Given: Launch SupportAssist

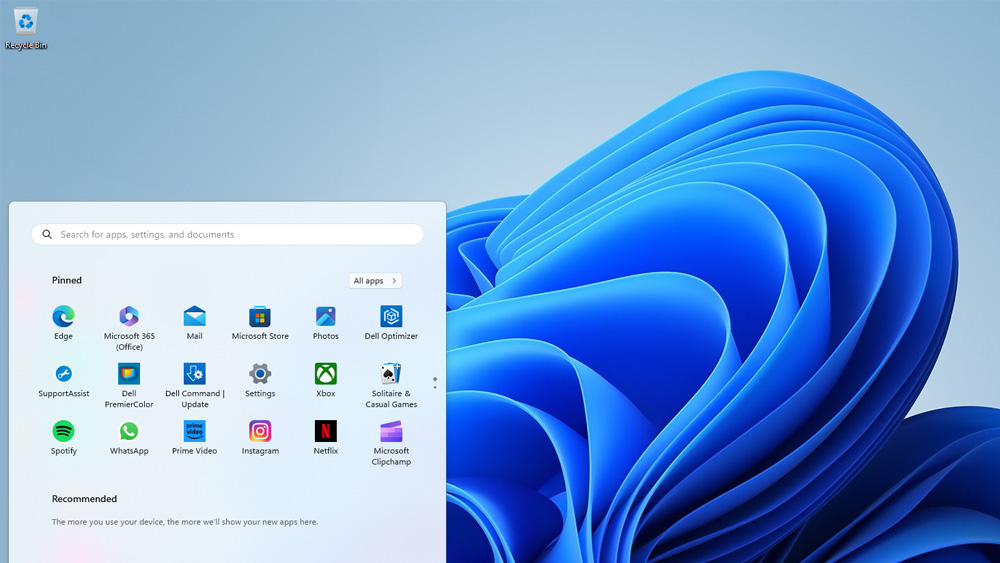Looking at the screenshot, I should pos(63,381).
